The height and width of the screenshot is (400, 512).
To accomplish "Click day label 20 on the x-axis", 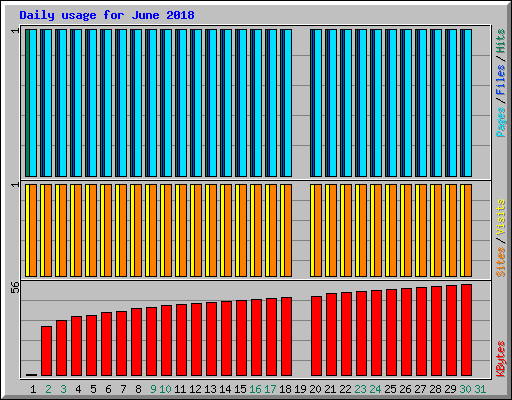I will 315,389.
